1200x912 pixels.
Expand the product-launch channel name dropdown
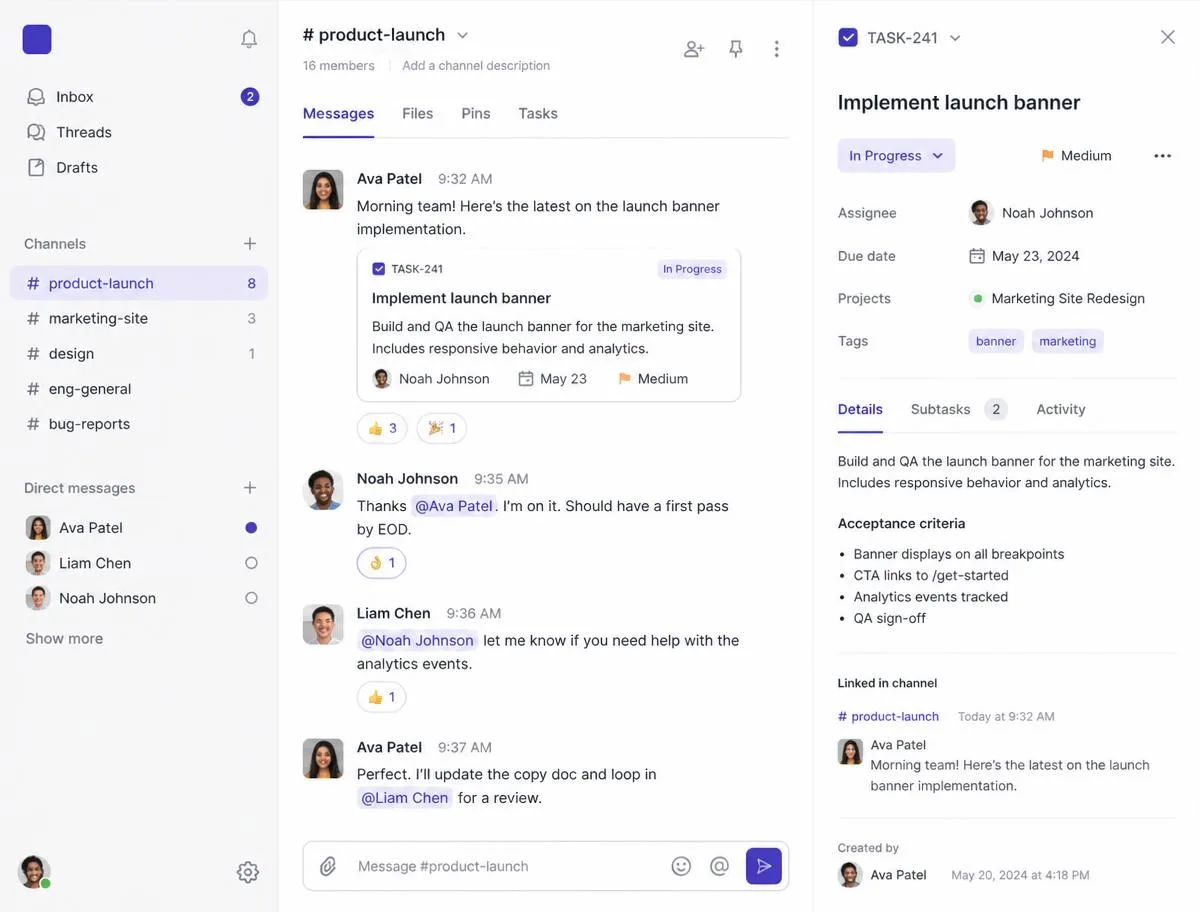coord(462,35)
